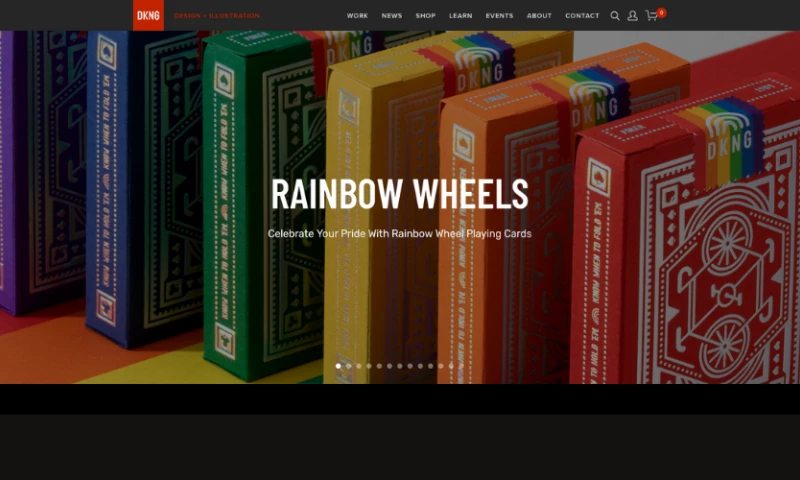Select the third carousel slide dot
This screenshot has height=480, width=800.
tap(359, 366)
